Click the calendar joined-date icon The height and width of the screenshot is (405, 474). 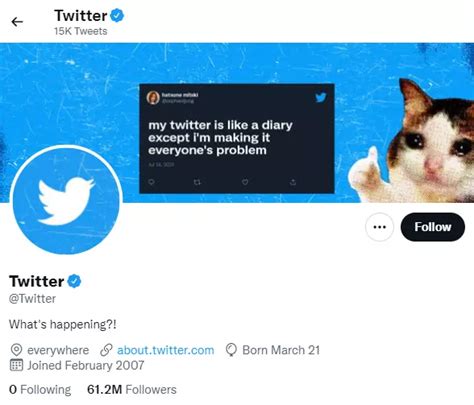(16, 365)
